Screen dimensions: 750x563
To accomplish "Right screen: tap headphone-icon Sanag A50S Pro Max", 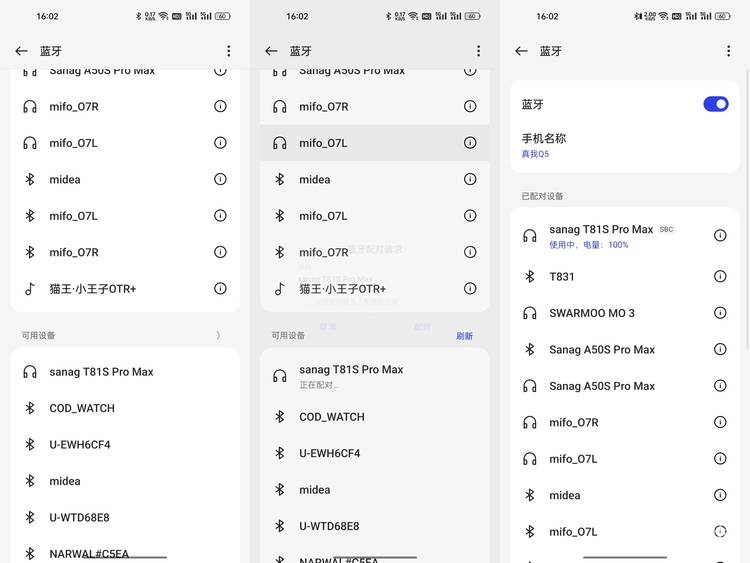I will 625,386.
